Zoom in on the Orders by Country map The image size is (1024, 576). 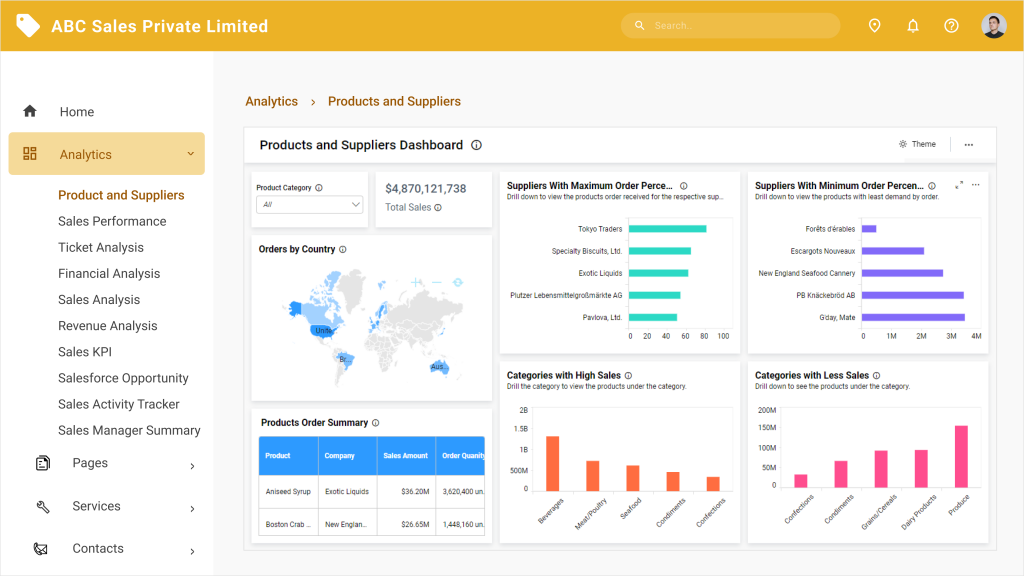point(416,282)
